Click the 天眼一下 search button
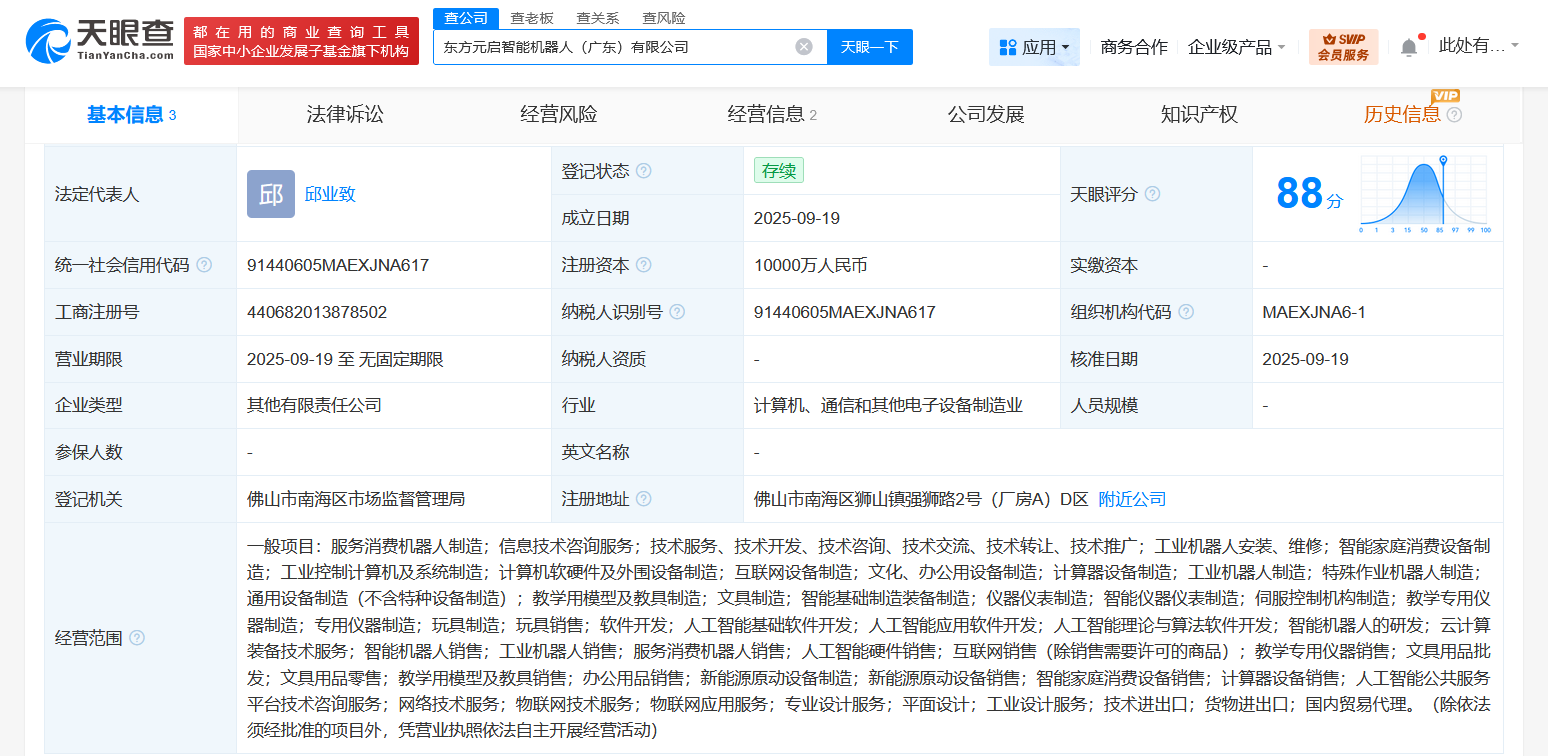 (869, 47)
